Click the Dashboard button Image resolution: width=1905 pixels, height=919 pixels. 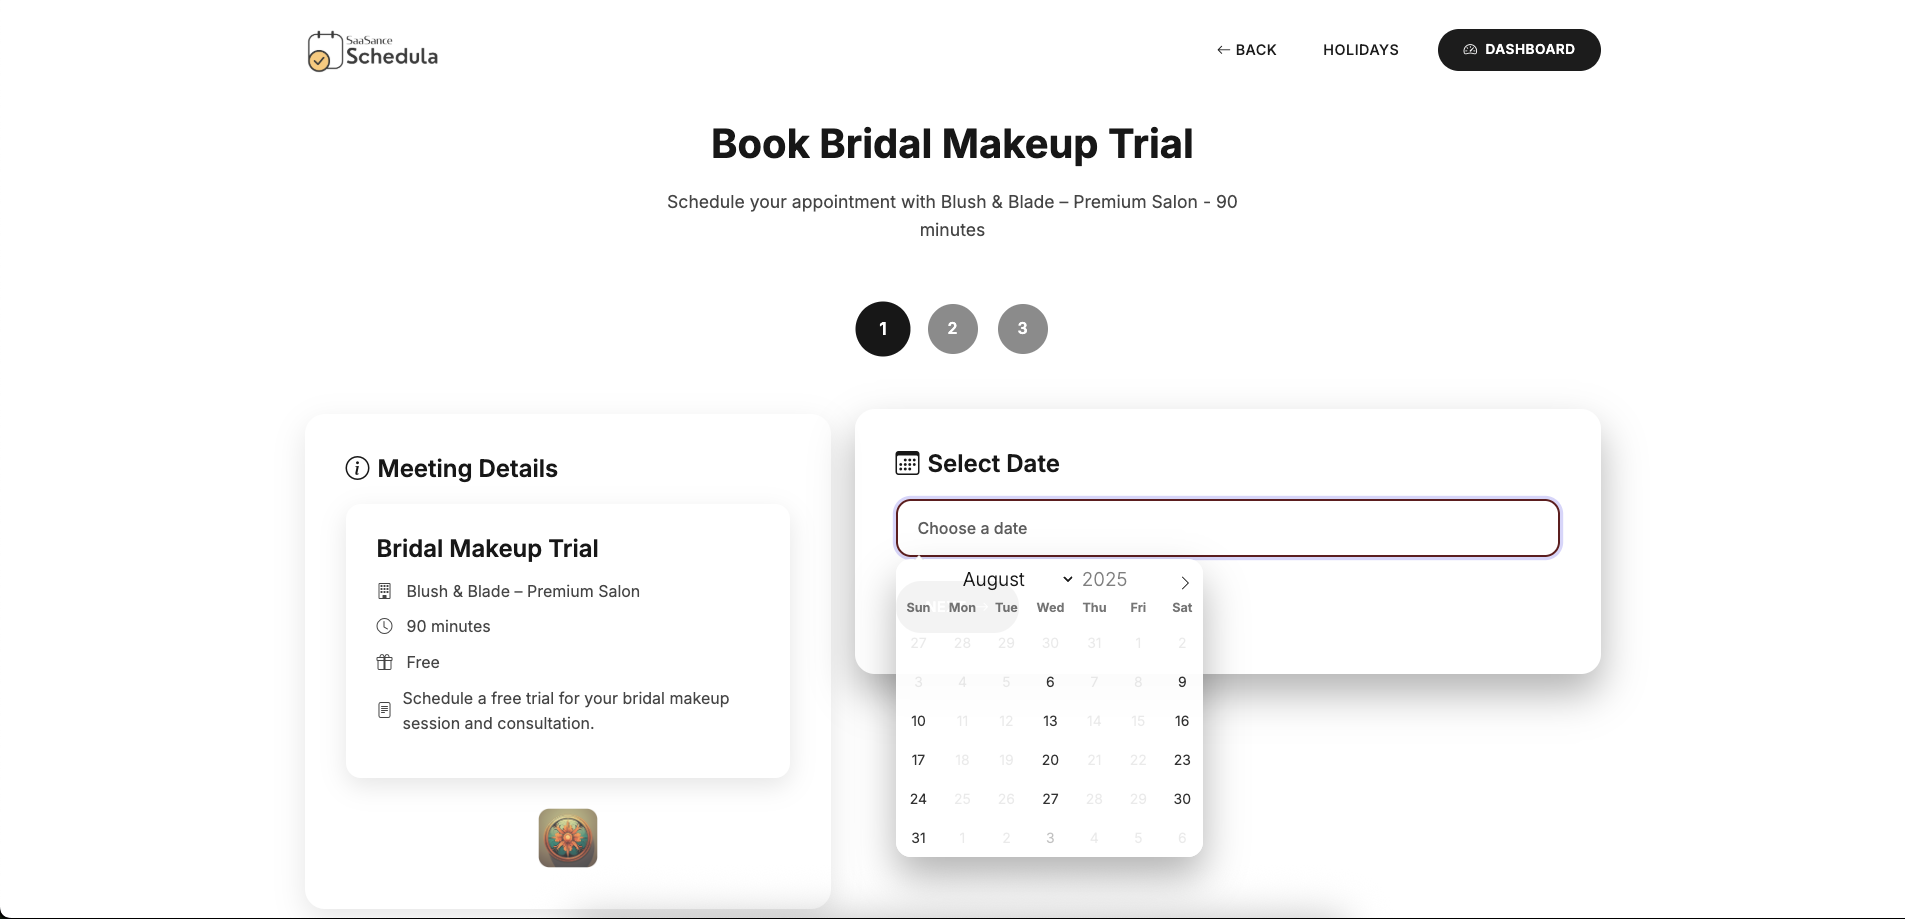[x=1518, y=49]
